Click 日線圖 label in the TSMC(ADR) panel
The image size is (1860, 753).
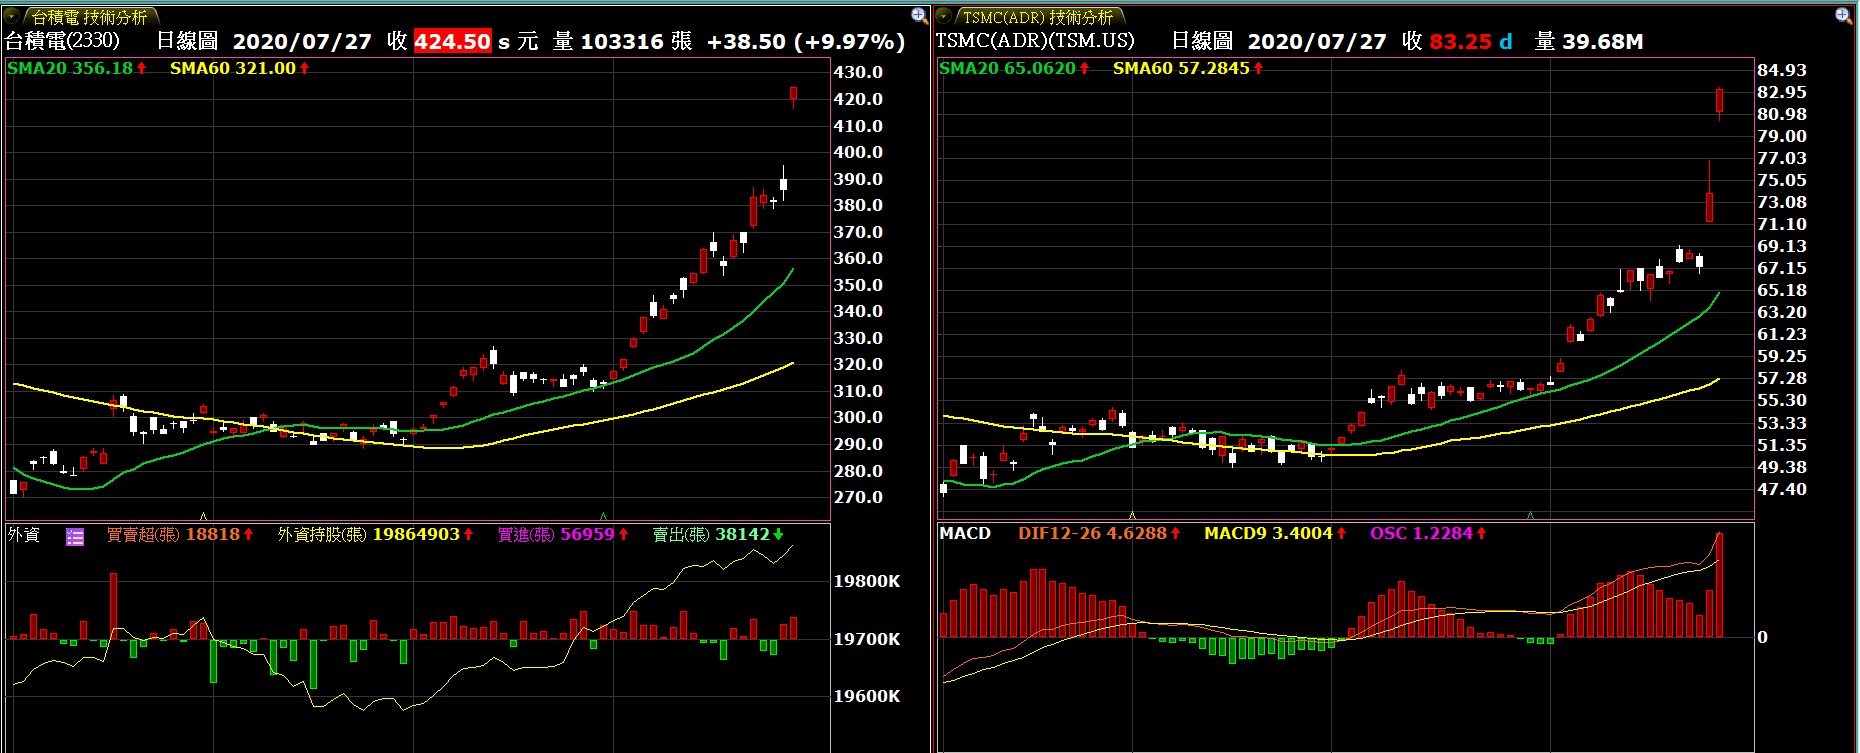[x=1202, y=41]
